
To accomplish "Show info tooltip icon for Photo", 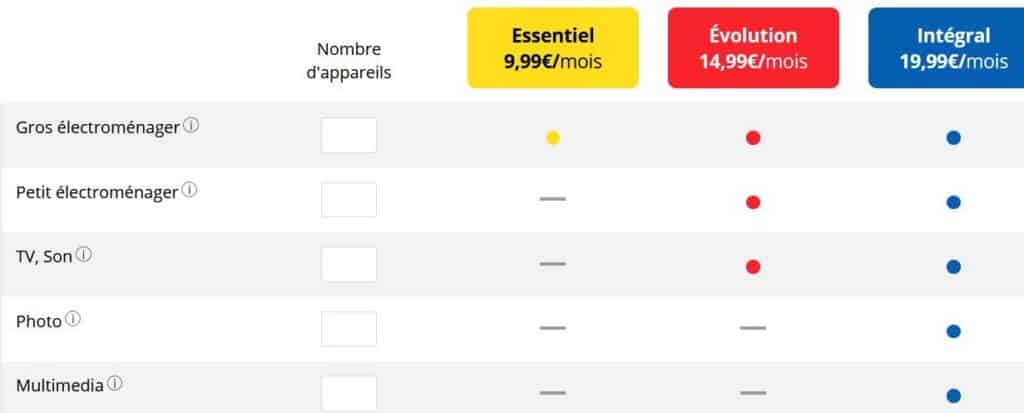I will click(73, 319).
